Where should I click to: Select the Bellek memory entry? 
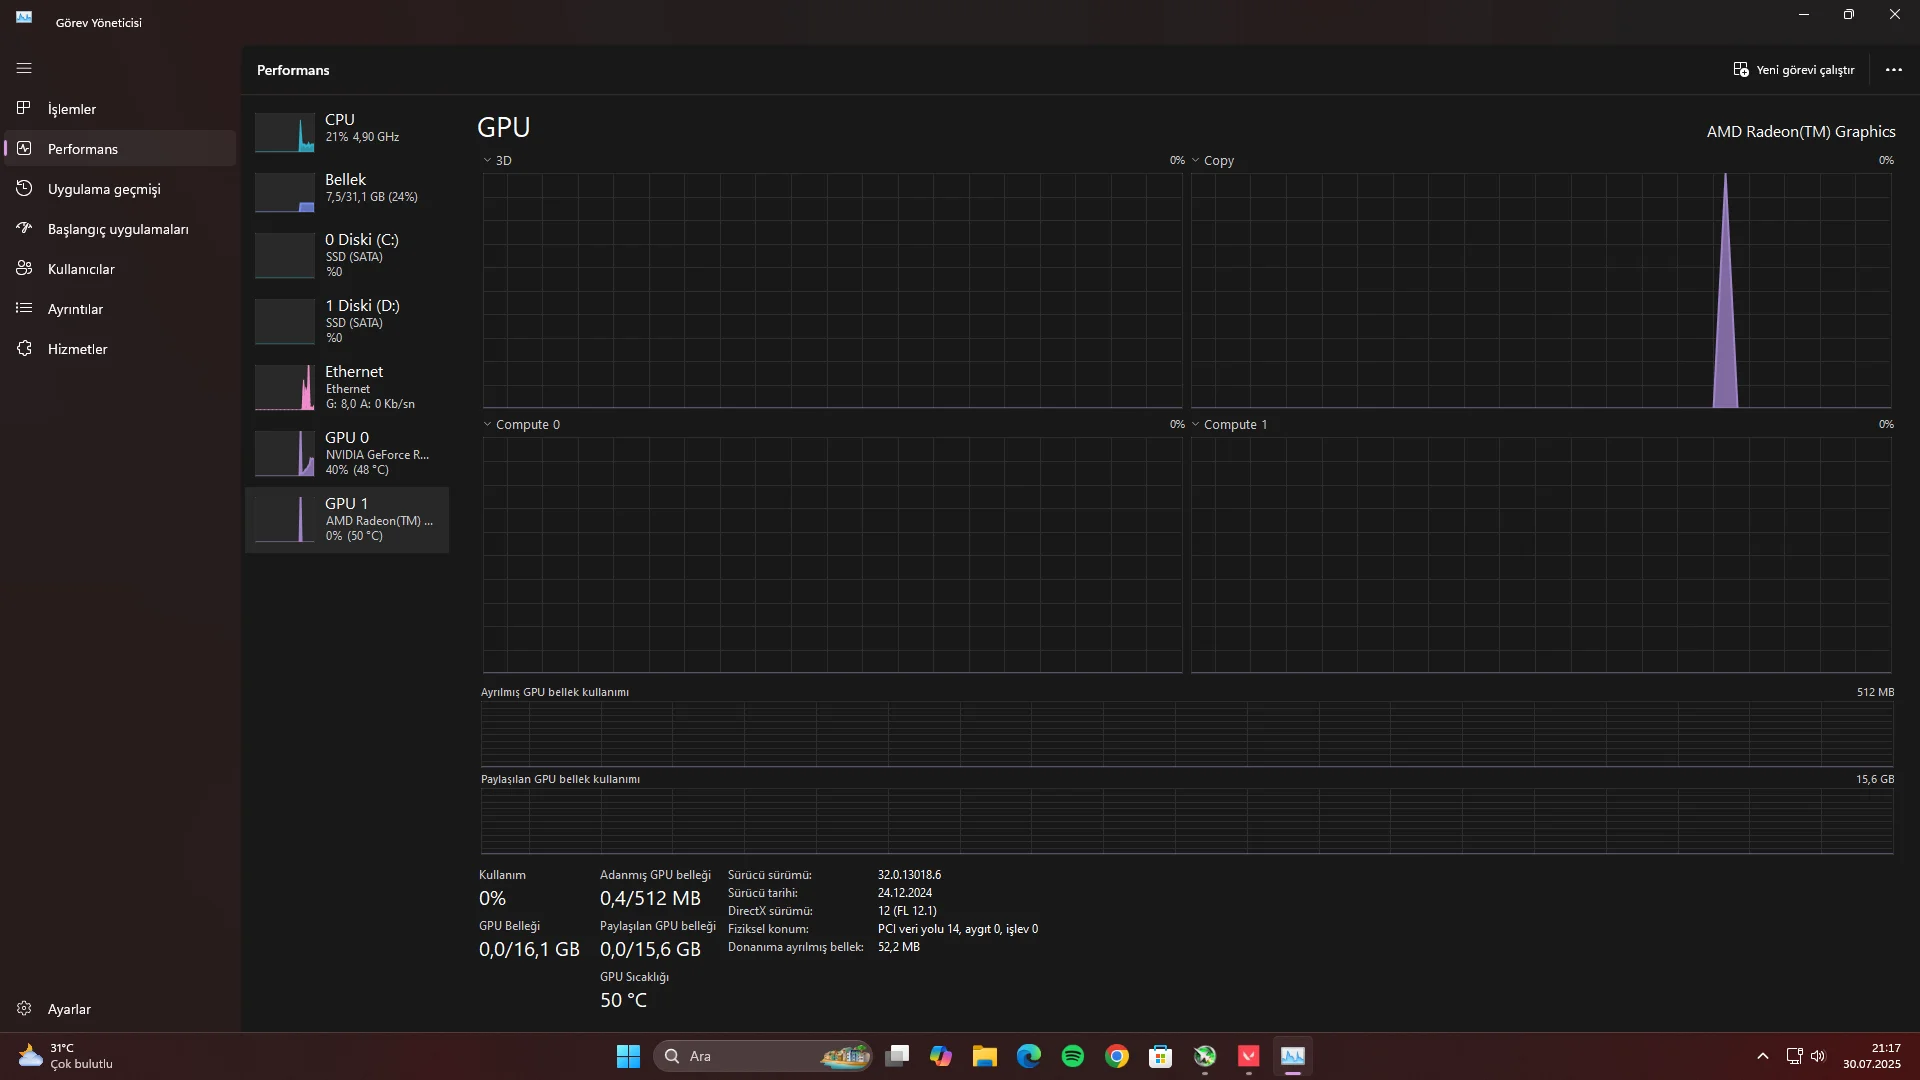pos(346,188)
